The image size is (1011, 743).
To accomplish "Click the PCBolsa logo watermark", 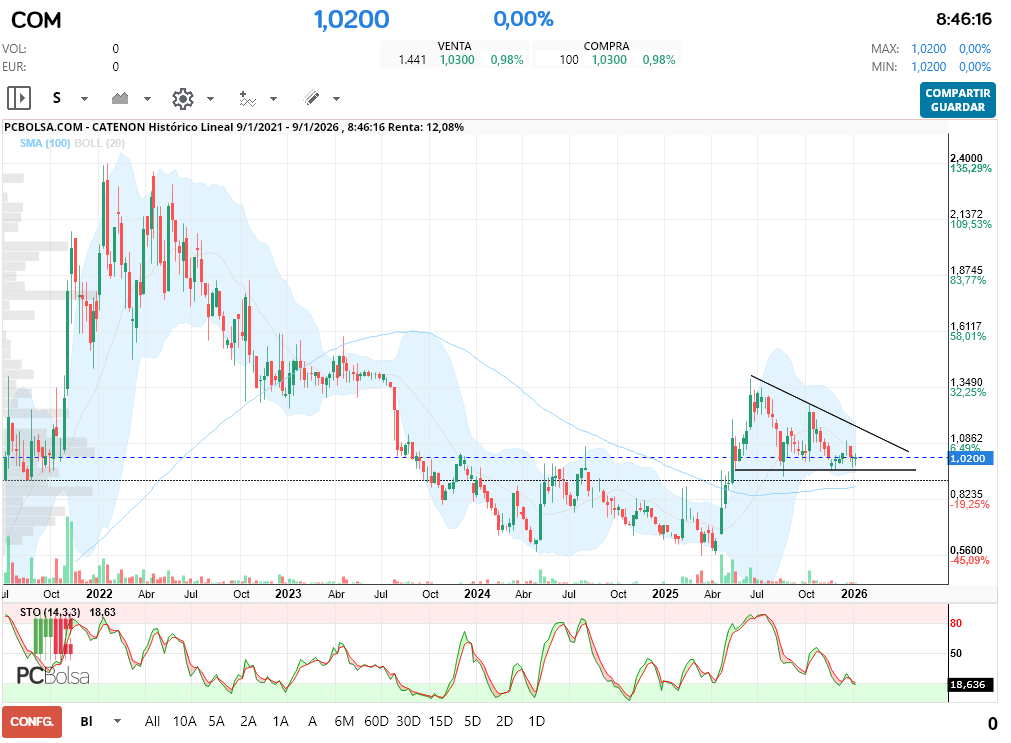I will [x=53, y=676].
